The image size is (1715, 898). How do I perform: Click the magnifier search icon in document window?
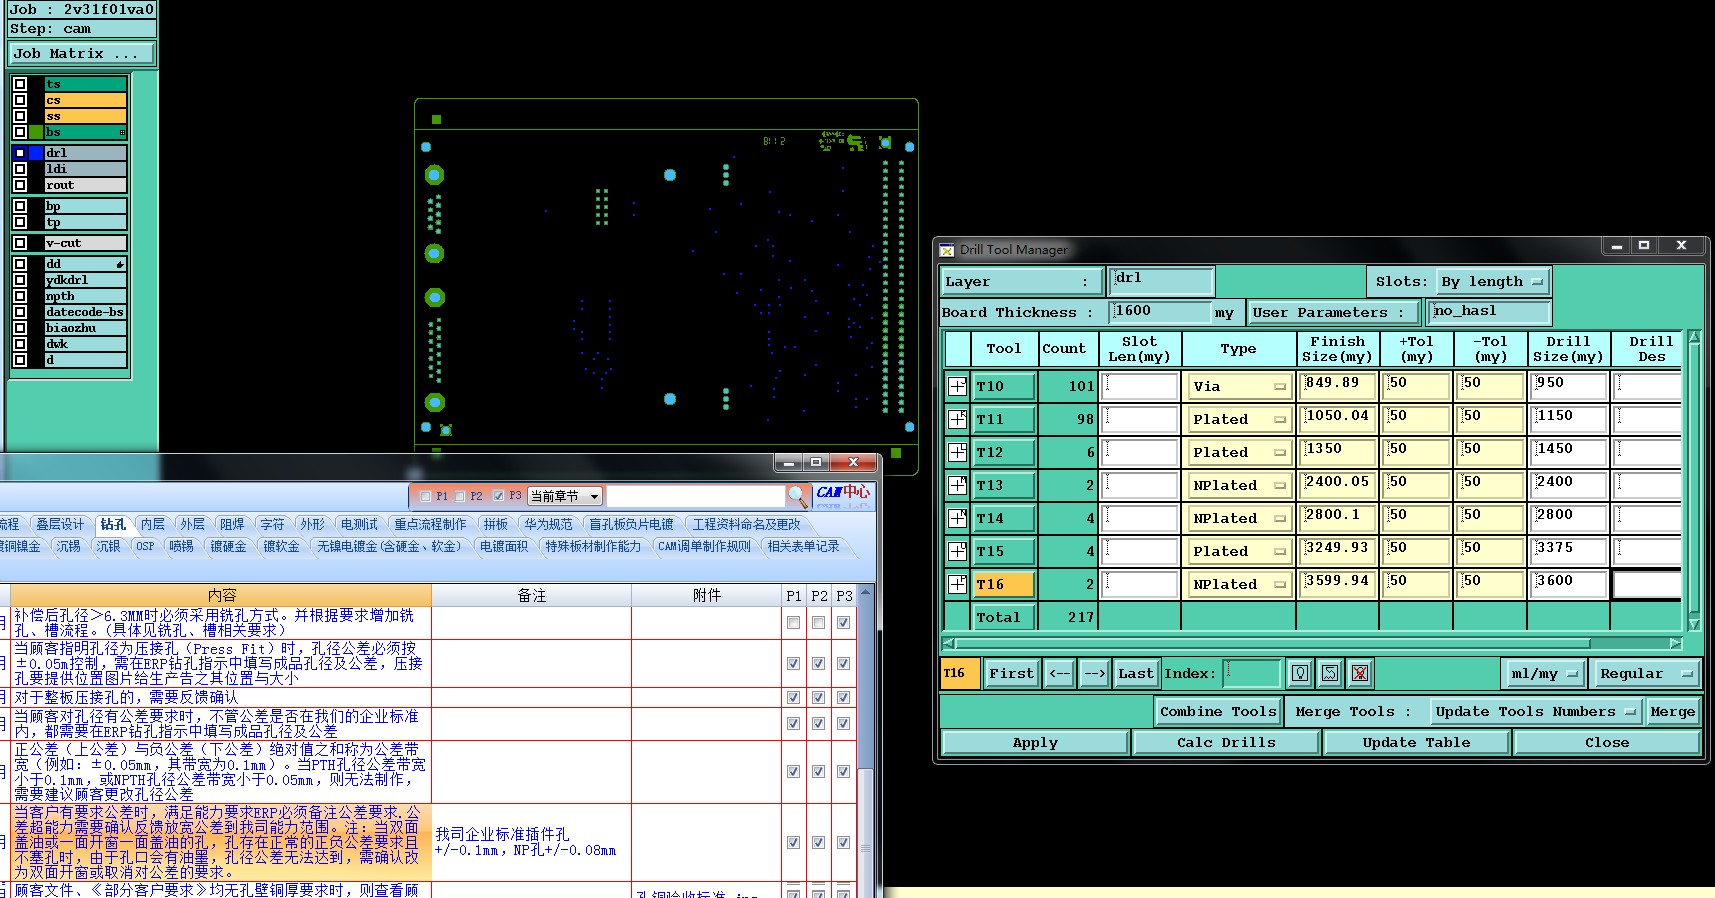click(797, 496)
